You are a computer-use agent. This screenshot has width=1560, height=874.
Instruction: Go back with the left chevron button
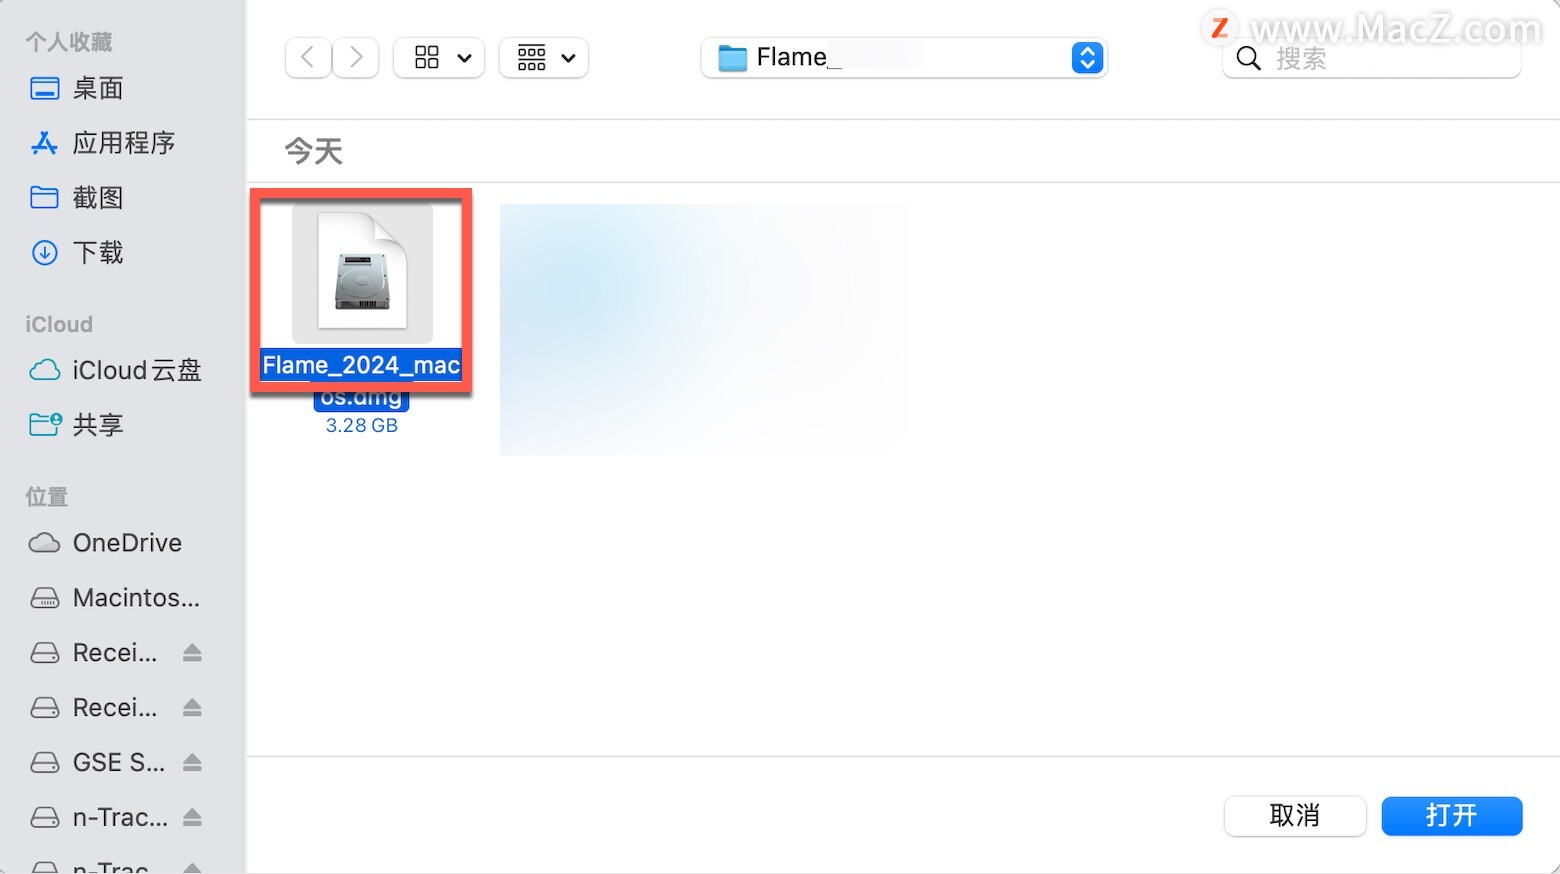pos(308,58)
